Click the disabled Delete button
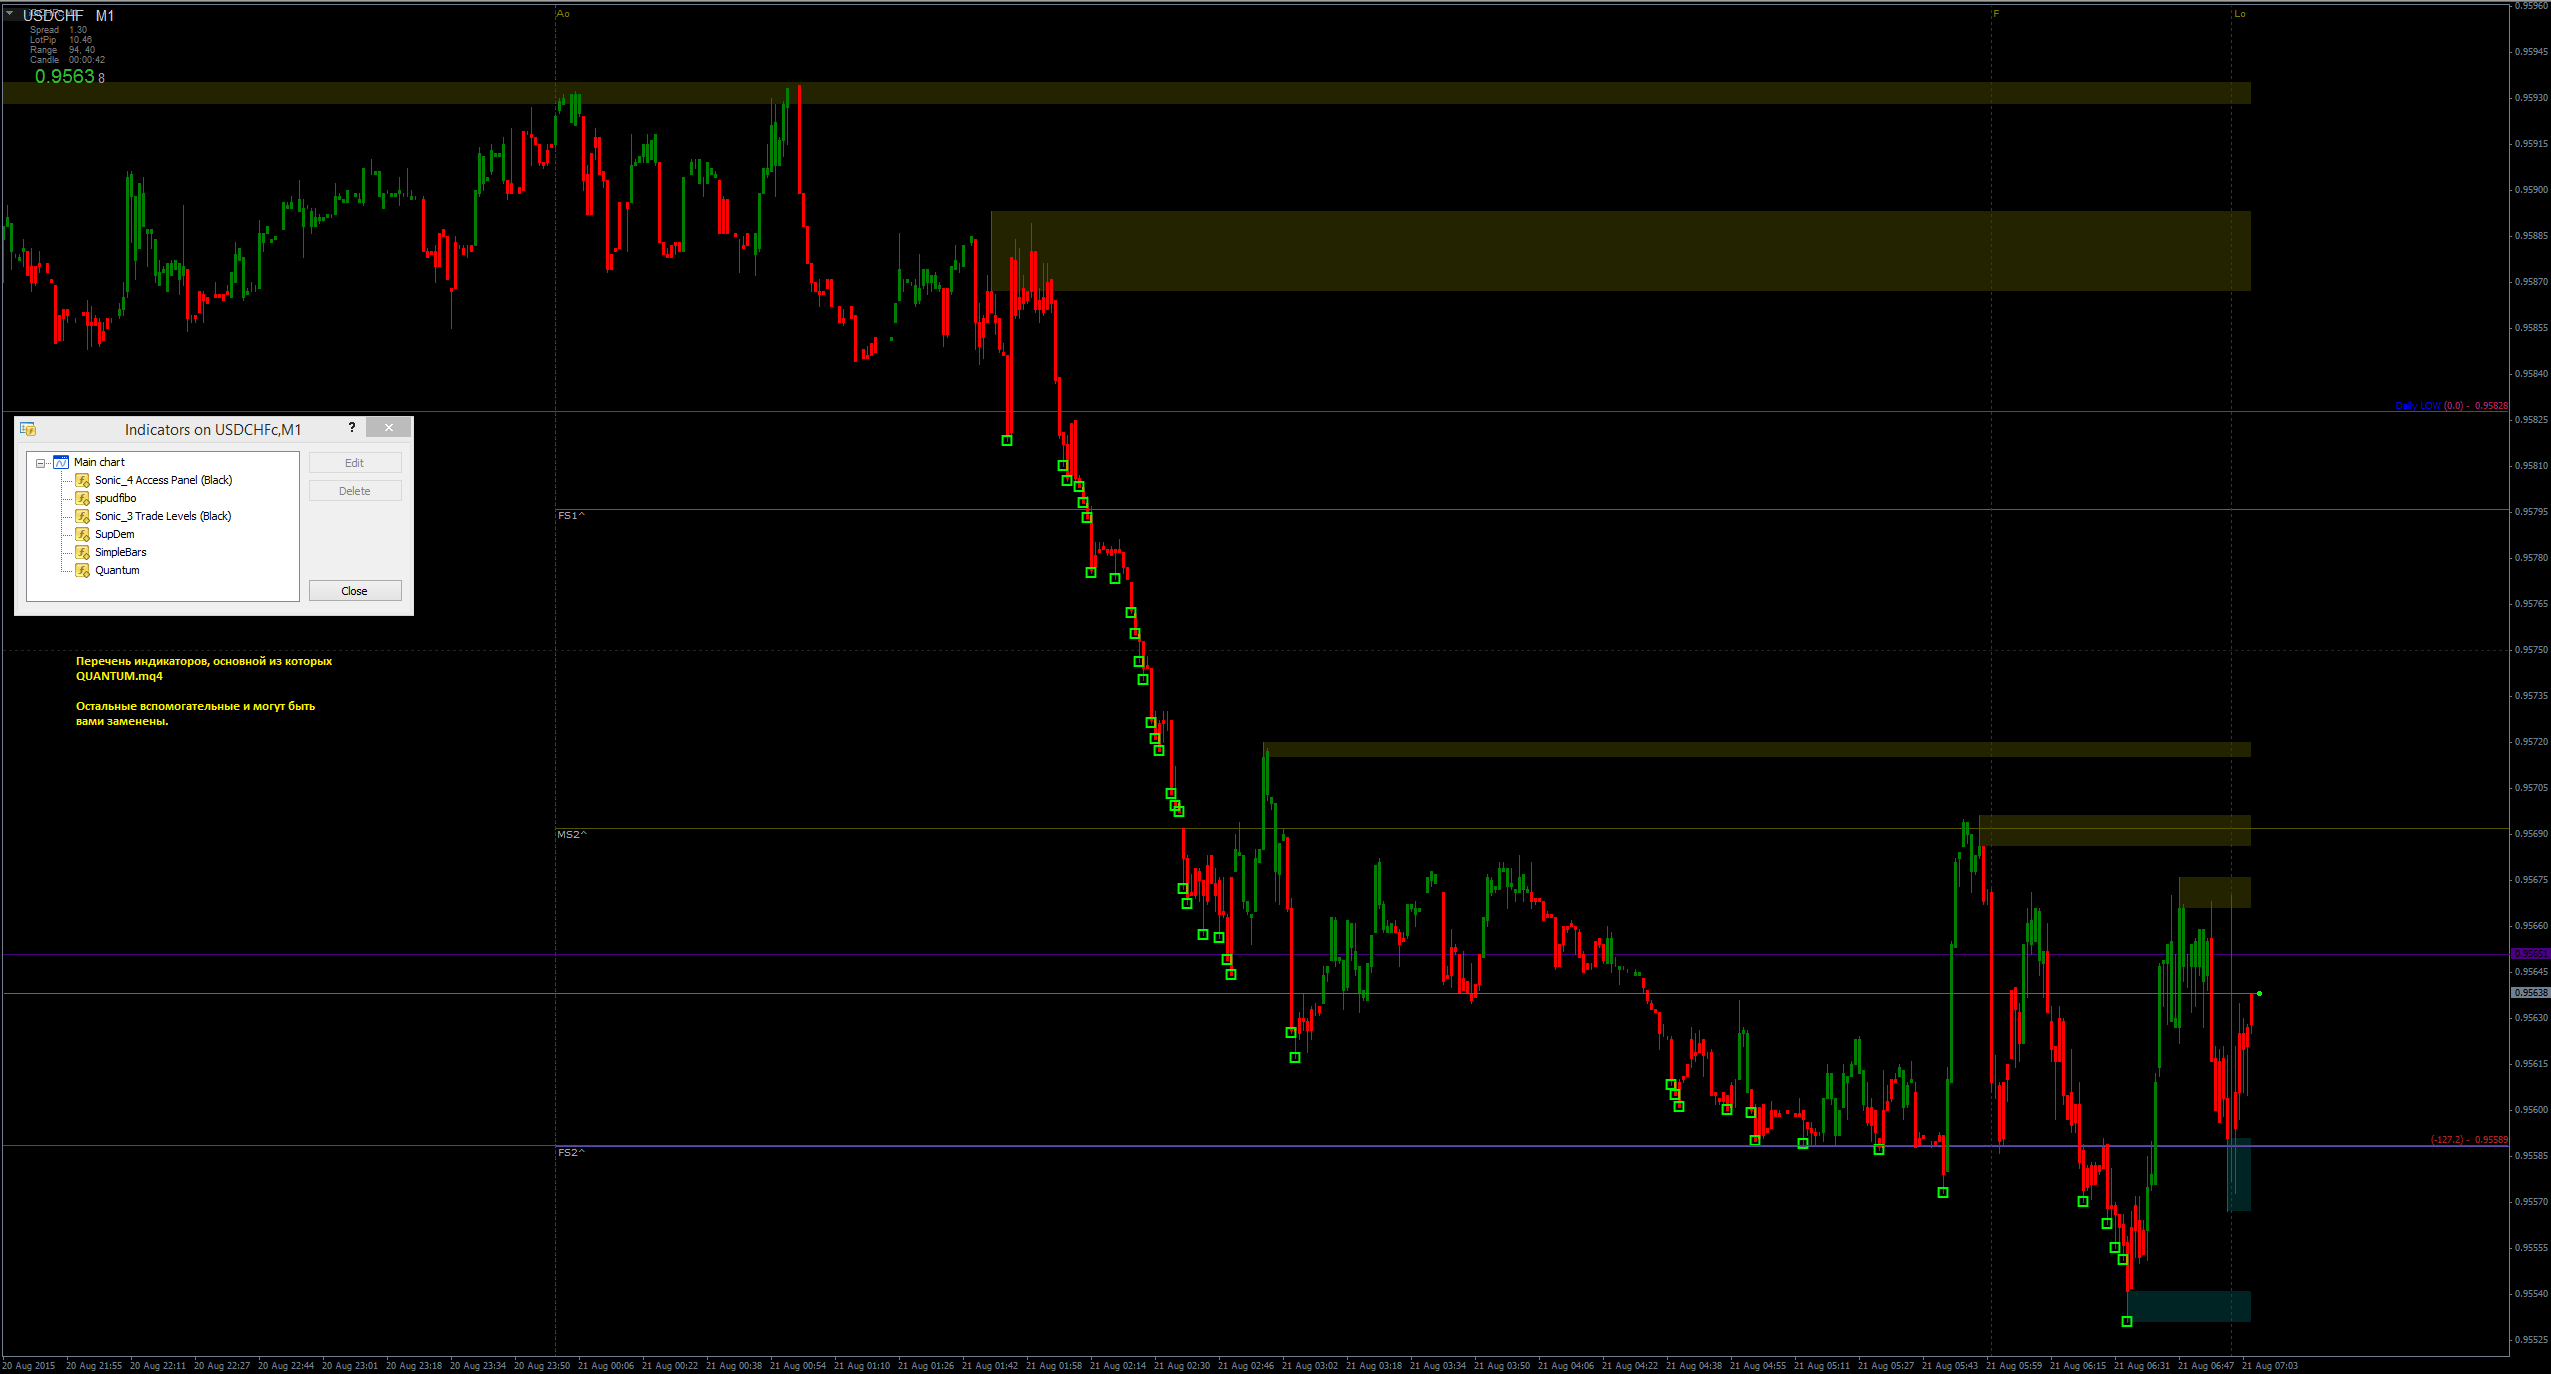The height and width of the screenshot is (1374, 2551). (x=355, y=491)
